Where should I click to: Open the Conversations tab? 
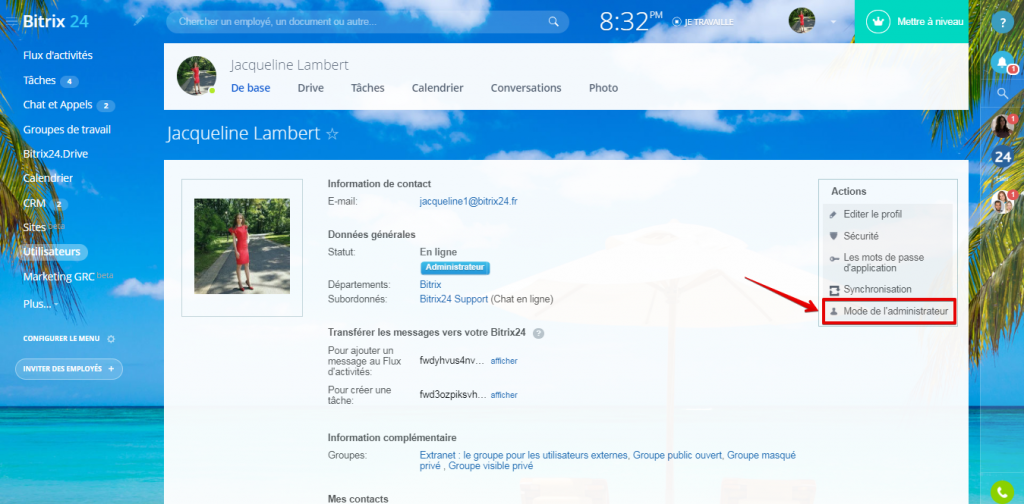tap(526, 87)
